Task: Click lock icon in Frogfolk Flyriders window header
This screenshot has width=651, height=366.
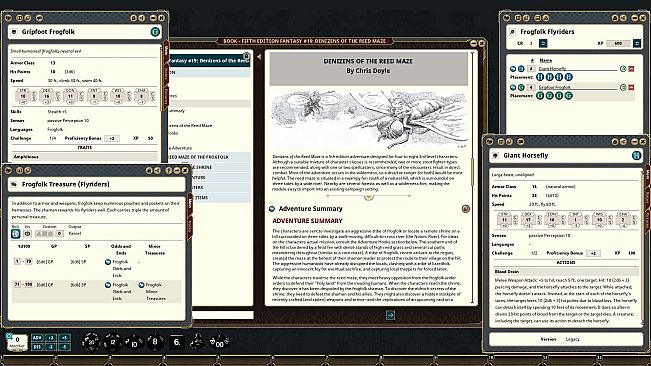Action: 615,18
